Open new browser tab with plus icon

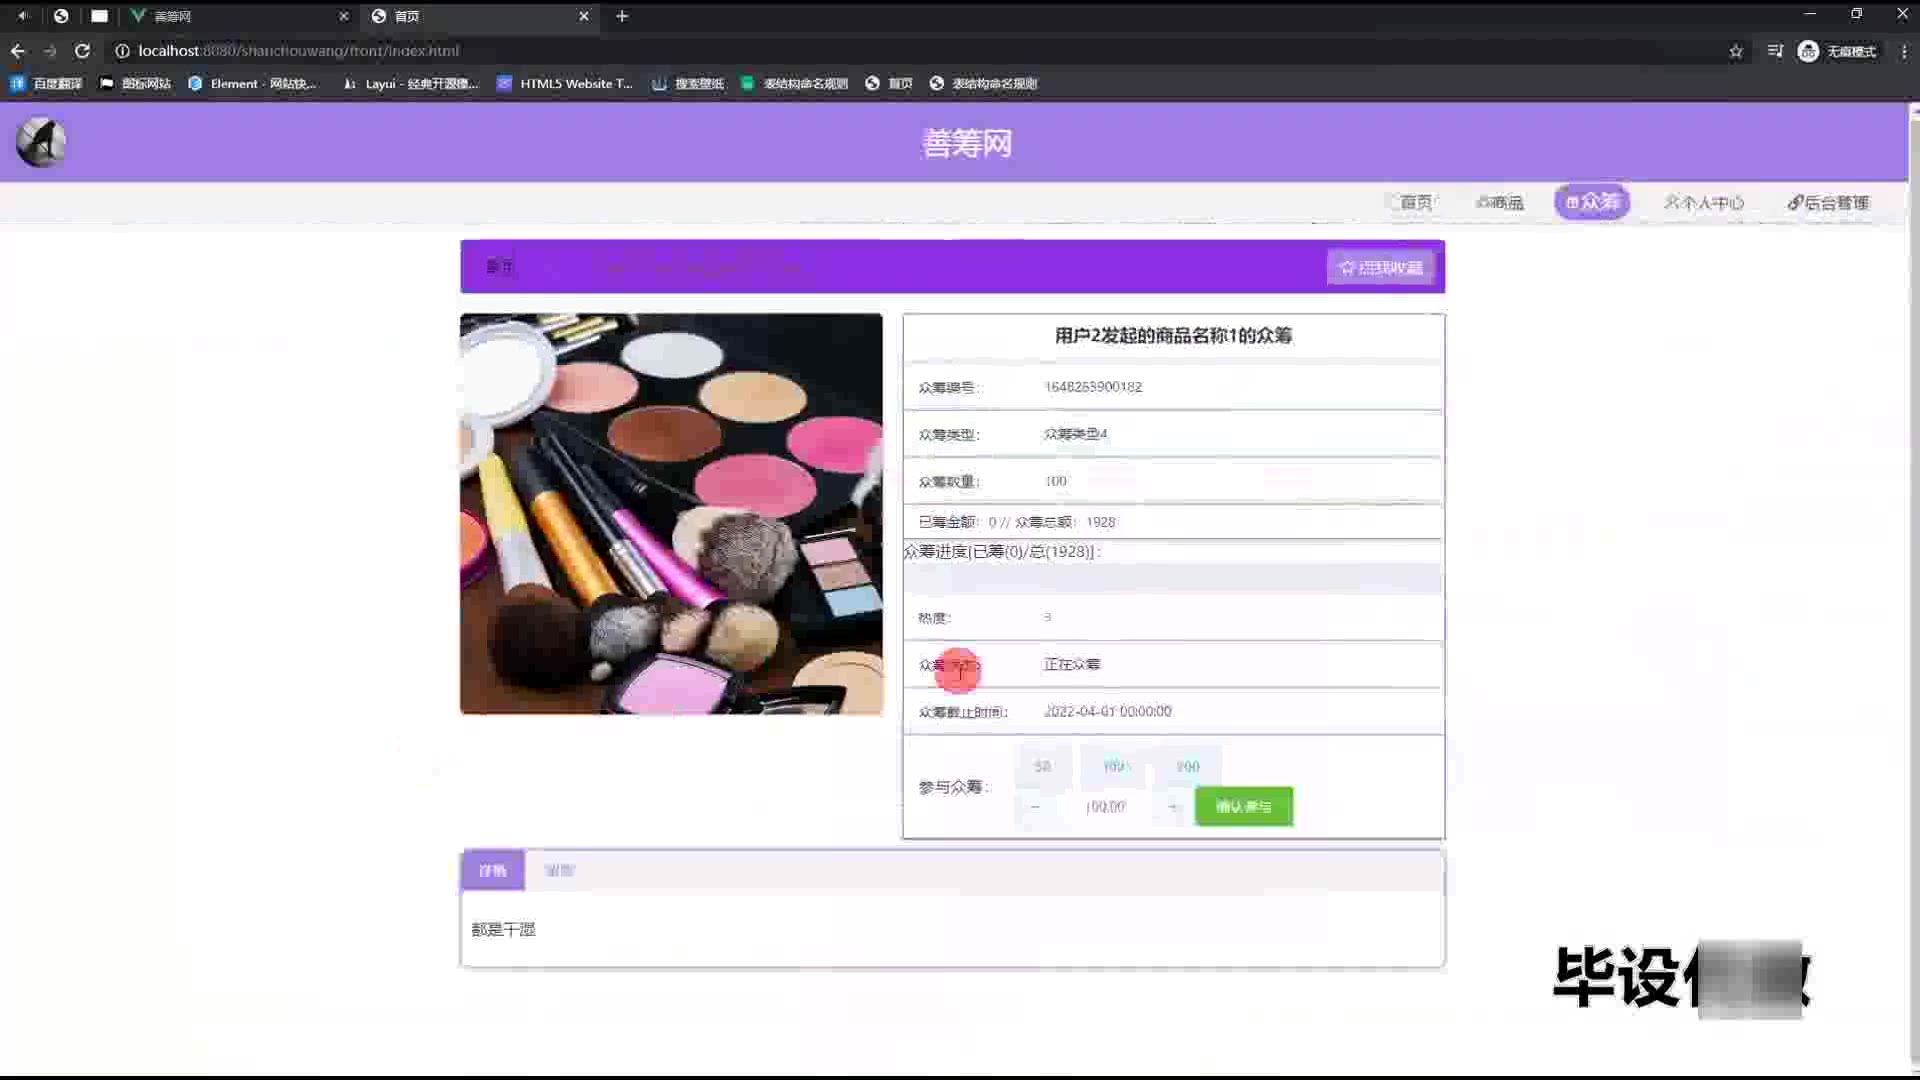(x=622, y=16)
